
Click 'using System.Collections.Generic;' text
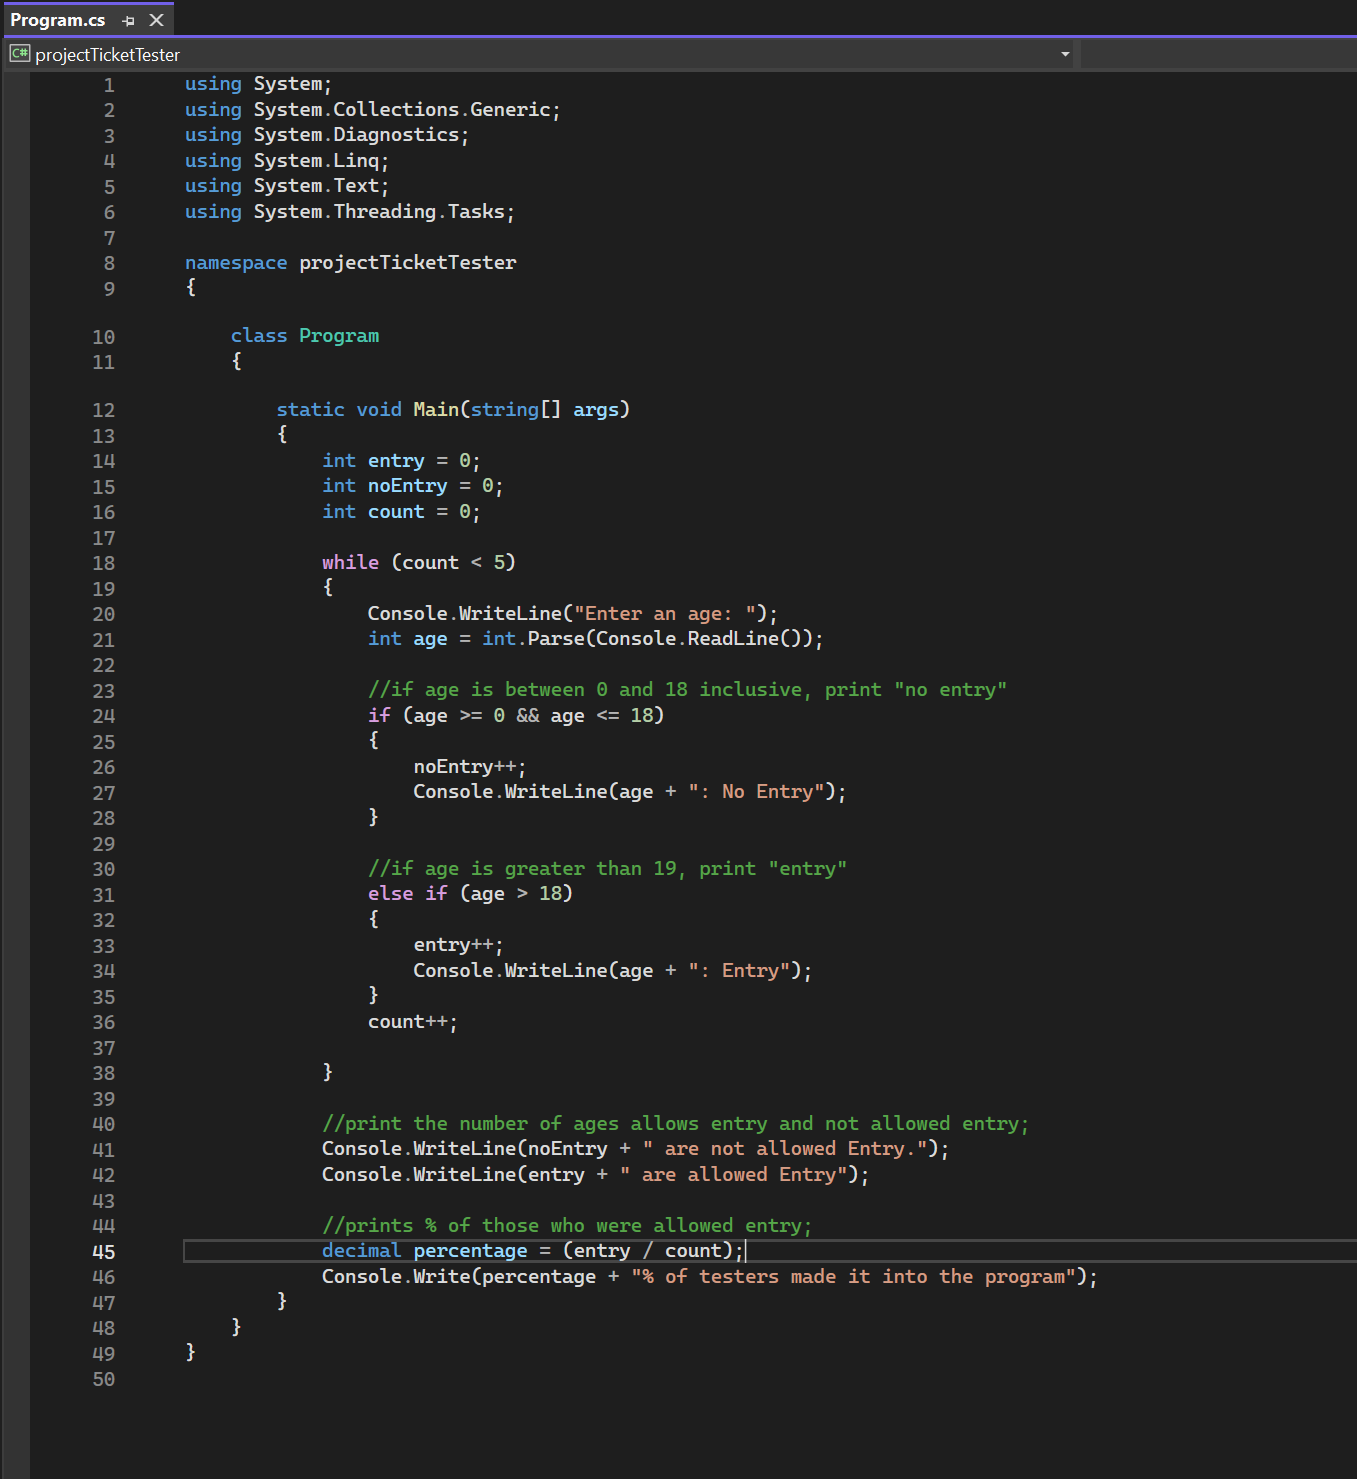pyautogui.click(x=372, y=110)
